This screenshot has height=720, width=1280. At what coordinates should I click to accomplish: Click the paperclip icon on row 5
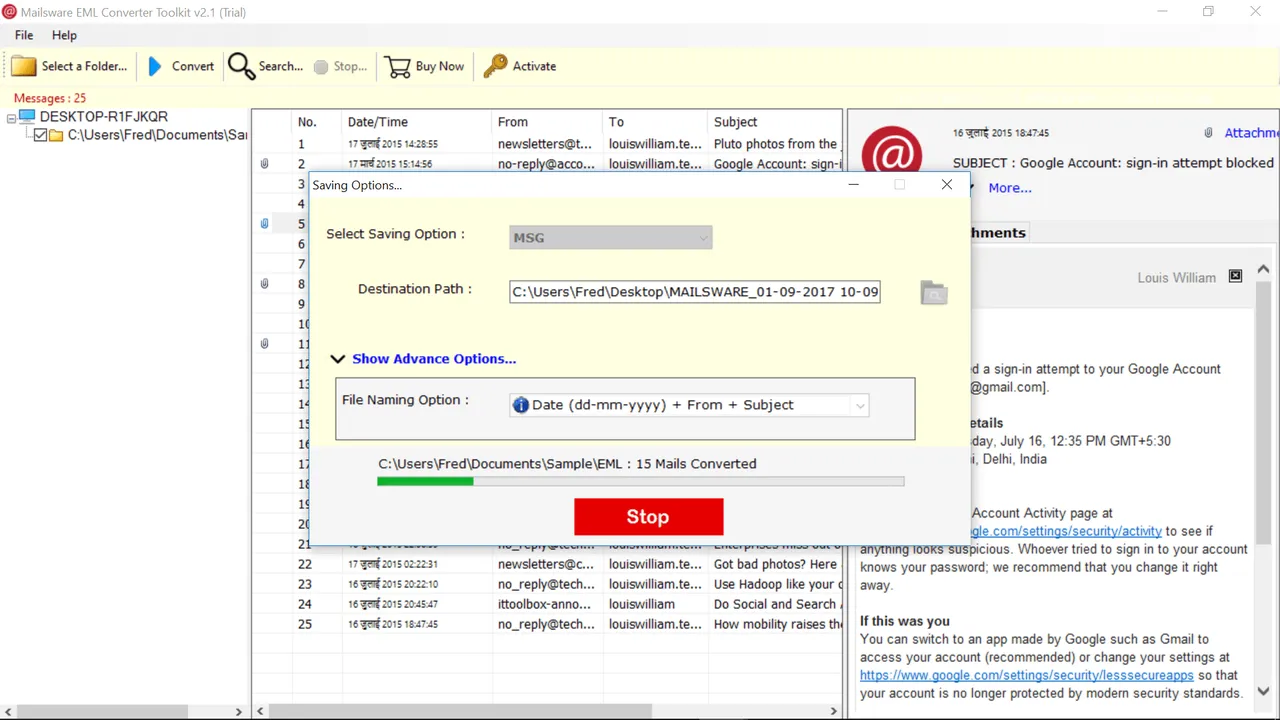264,224
